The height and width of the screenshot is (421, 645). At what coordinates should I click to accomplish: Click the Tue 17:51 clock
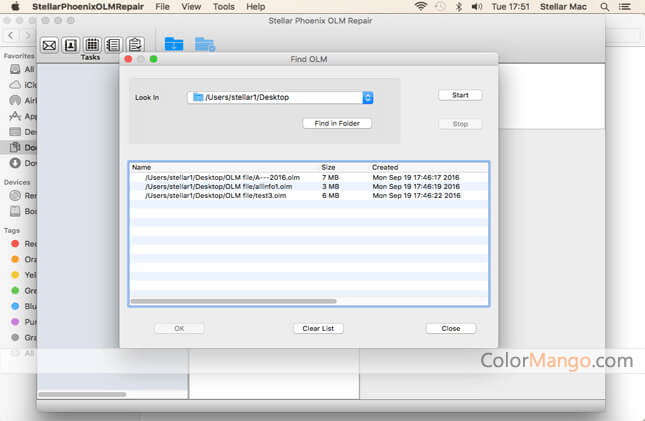pos(510,7)
